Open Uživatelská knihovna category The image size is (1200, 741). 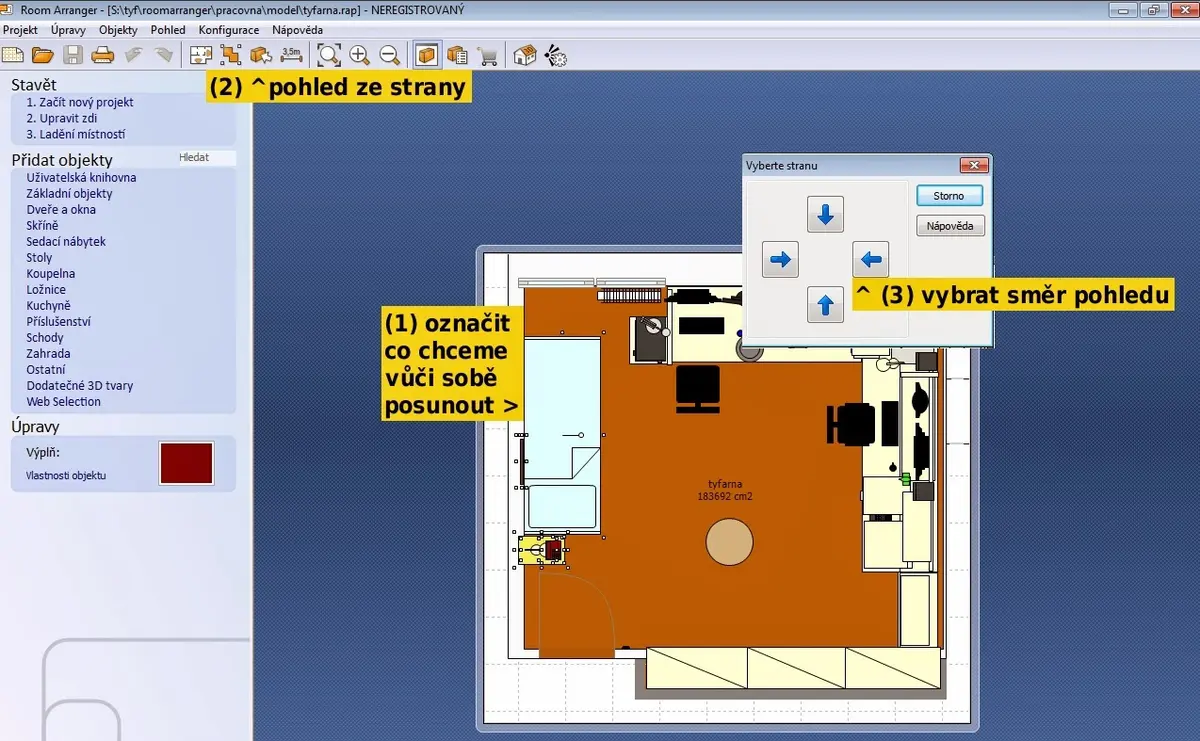(x=82, y=178)
